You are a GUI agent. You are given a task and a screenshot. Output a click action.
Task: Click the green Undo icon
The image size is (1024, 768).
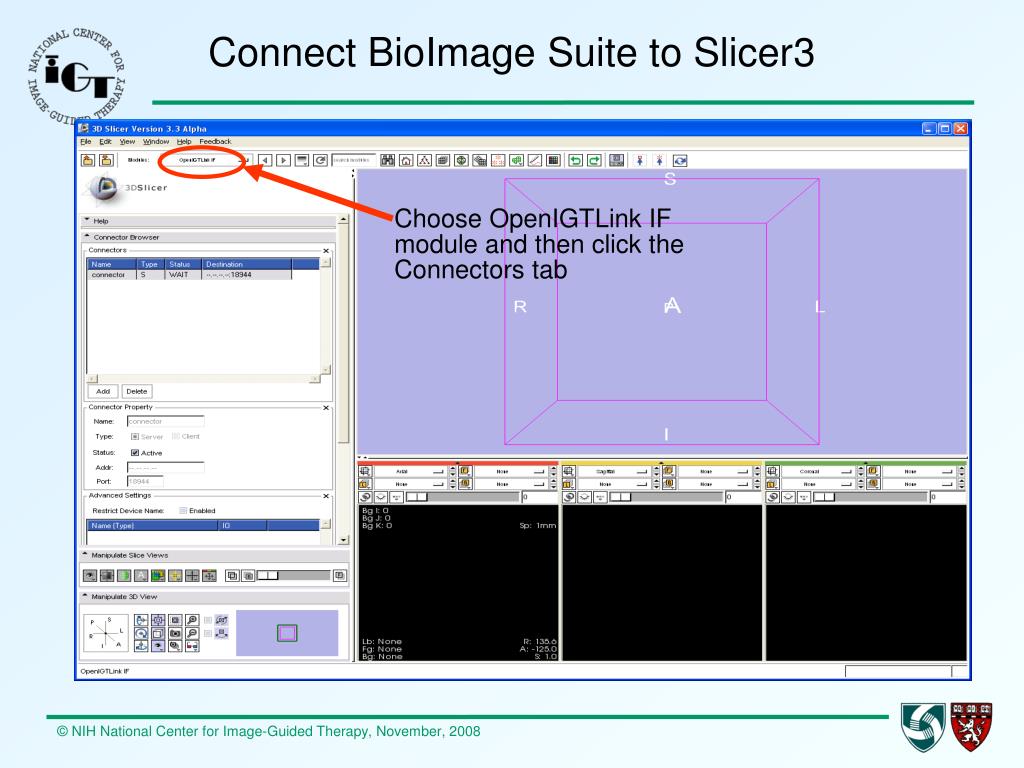click(575, 160)
